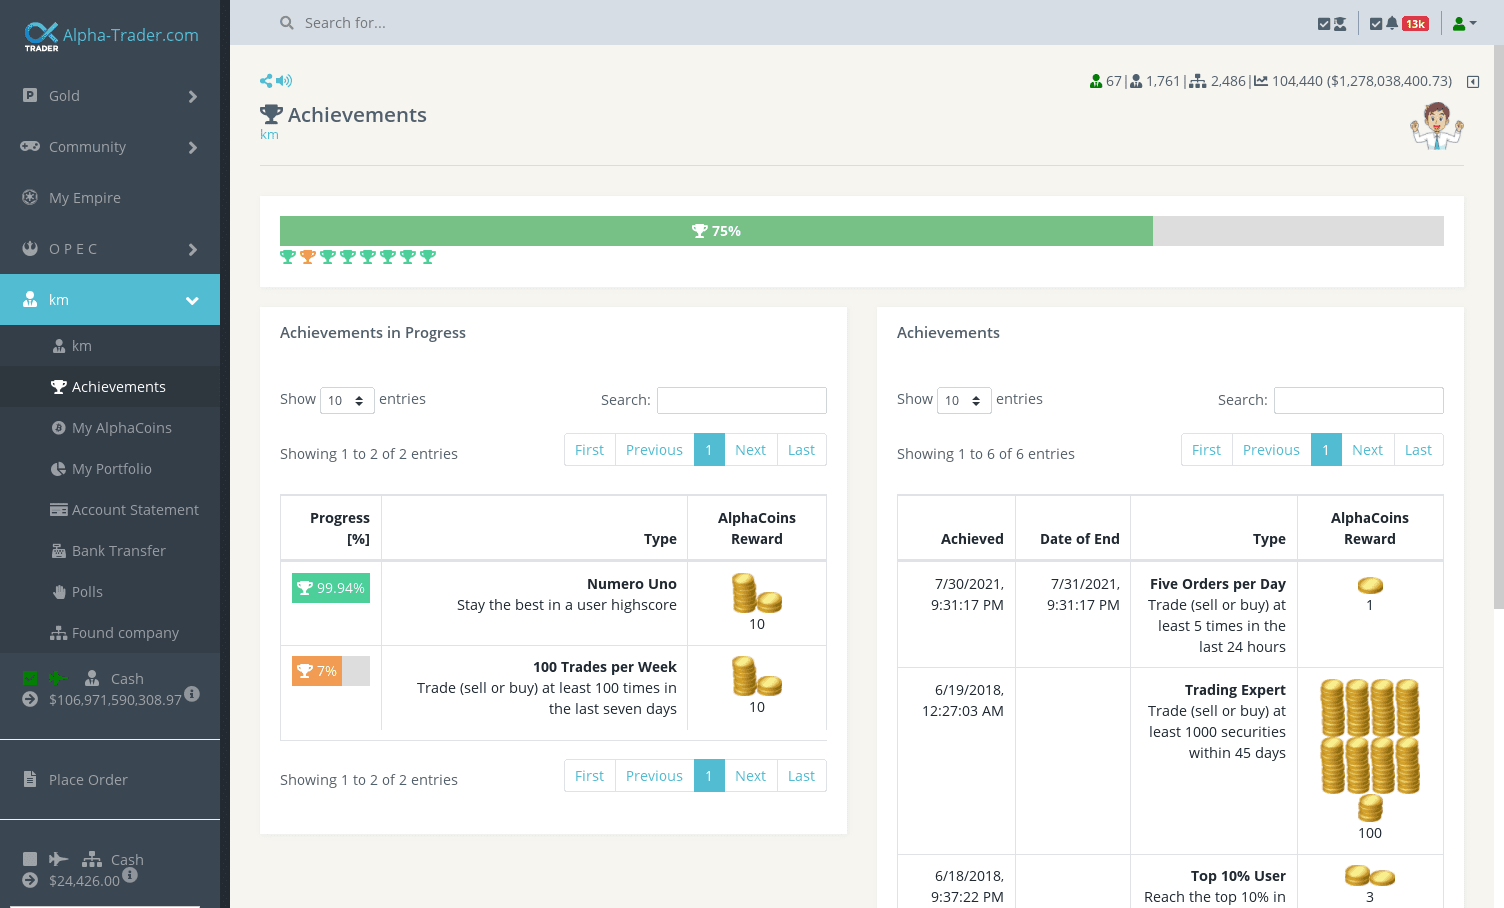Toggle grey checkbox in company cash row
This screenshot has height=908, width=1504.
tap(30, 859)
